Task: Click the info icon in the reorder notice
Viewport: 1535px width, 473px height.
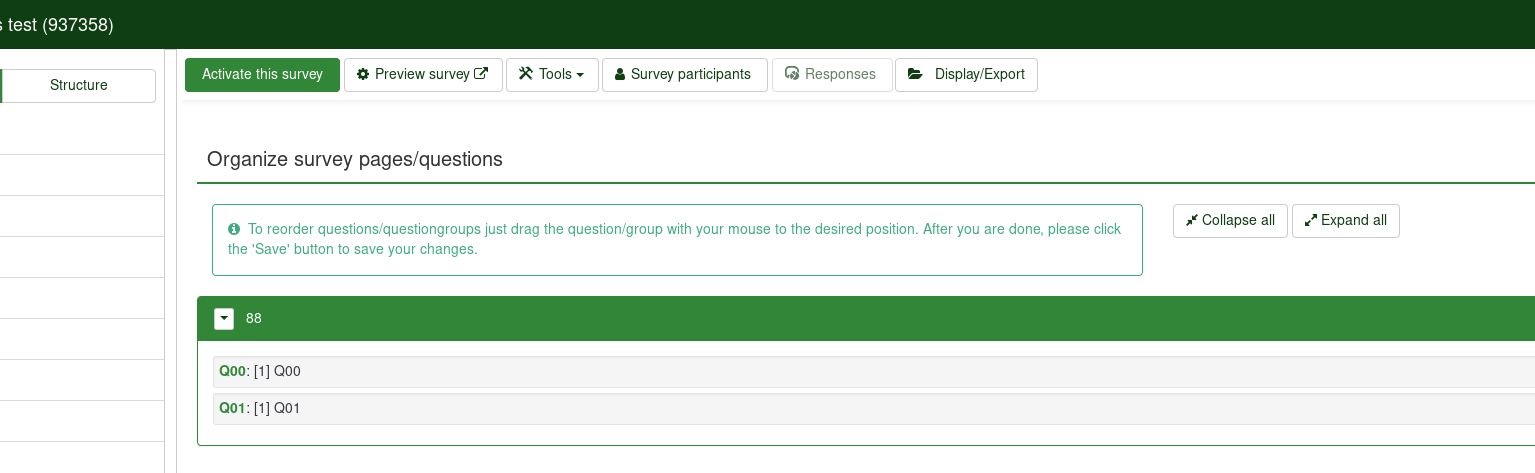Action: point(234,229)
